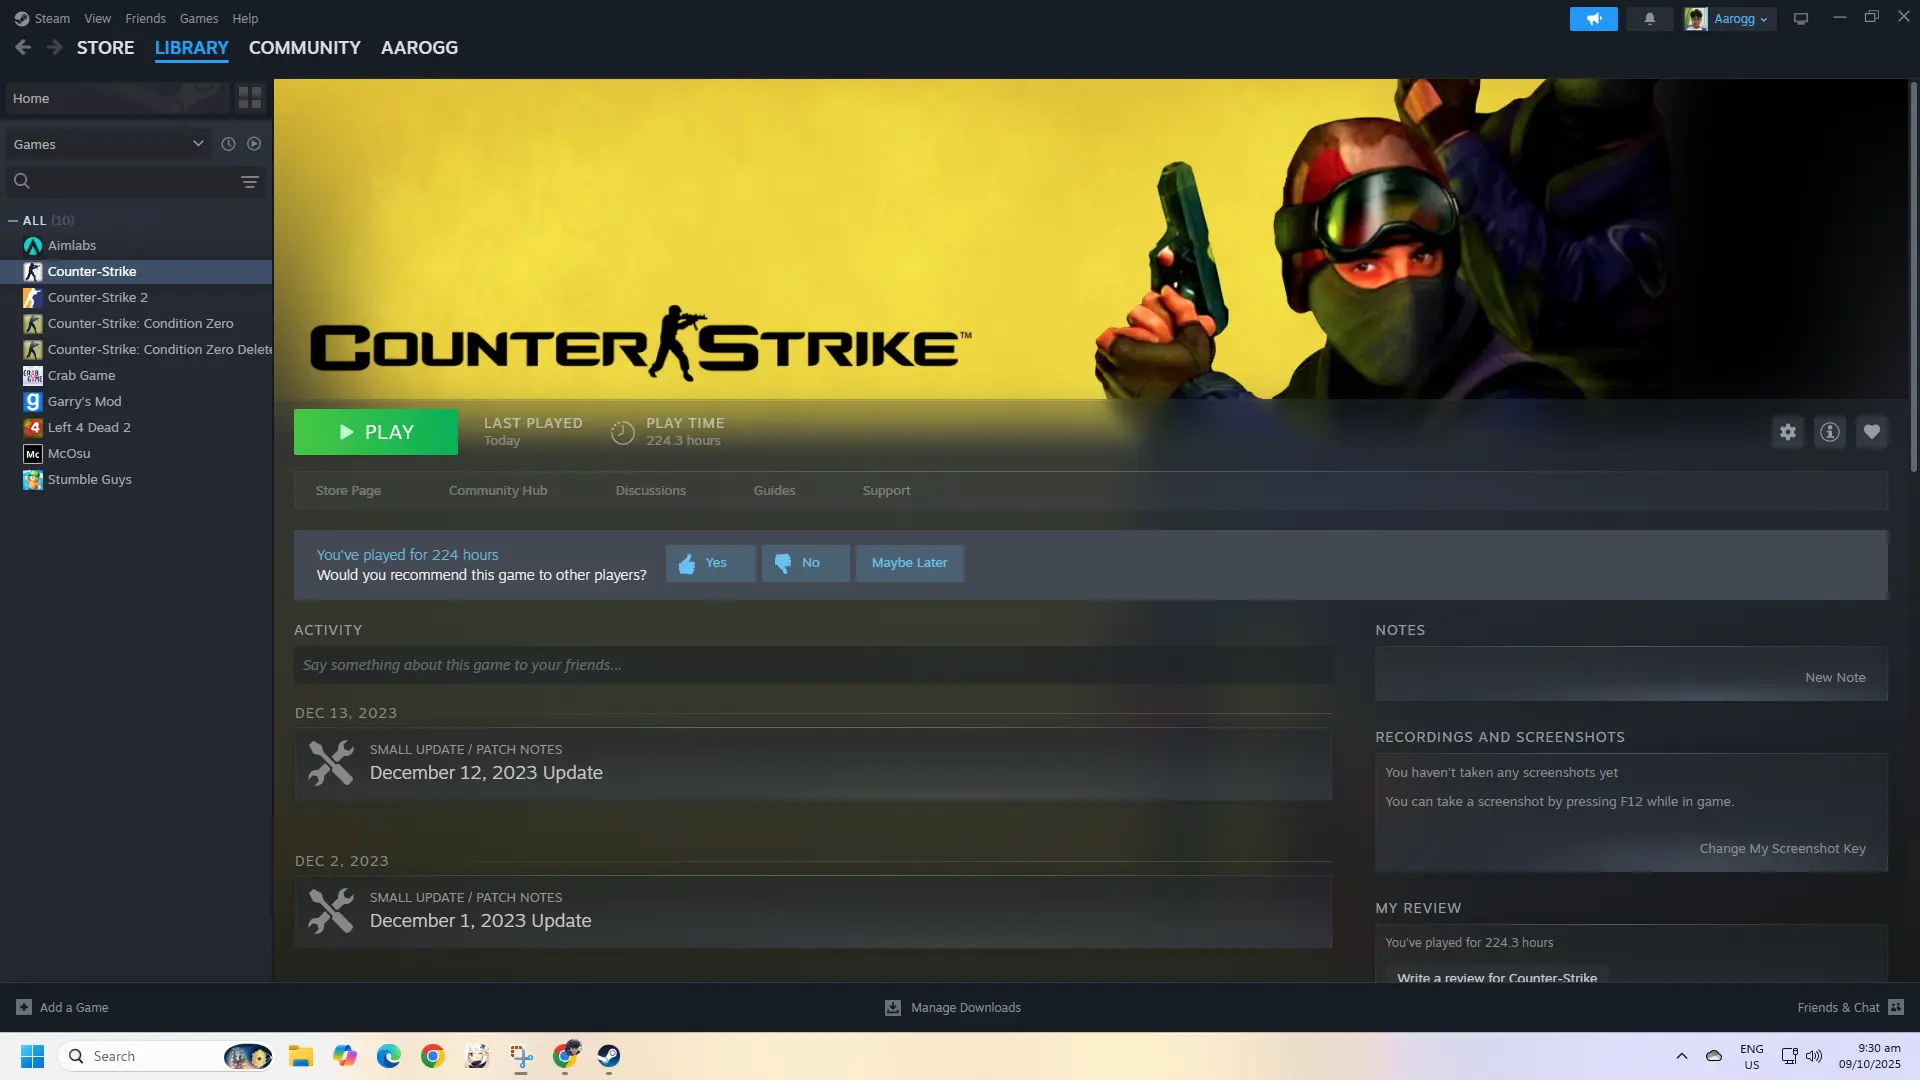This screenshot has height=1080, width=1920.
Task: Click the activity status text field
Action: 812,665
